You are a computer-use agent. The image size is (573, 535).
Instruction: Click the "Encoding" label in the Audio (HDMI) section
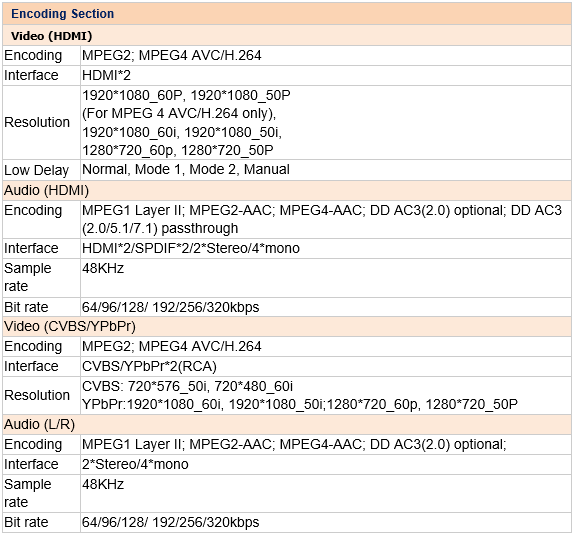click(x=33, y=211)
